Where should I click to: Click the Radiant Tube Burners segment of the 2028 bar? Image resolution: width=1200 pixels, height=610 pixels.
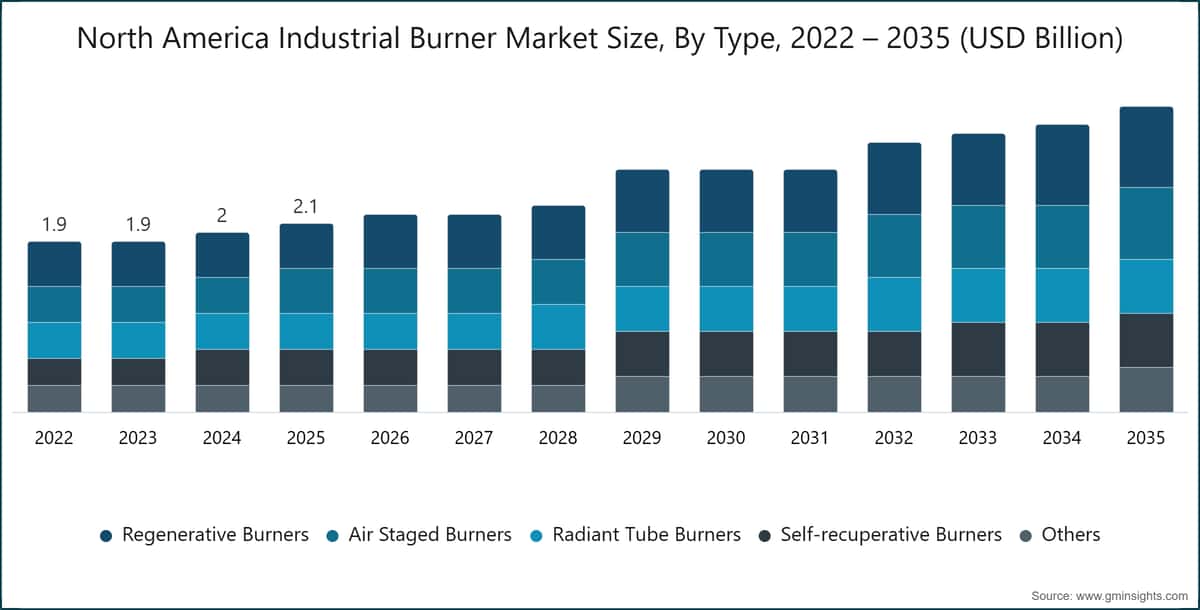pos(558,327)
